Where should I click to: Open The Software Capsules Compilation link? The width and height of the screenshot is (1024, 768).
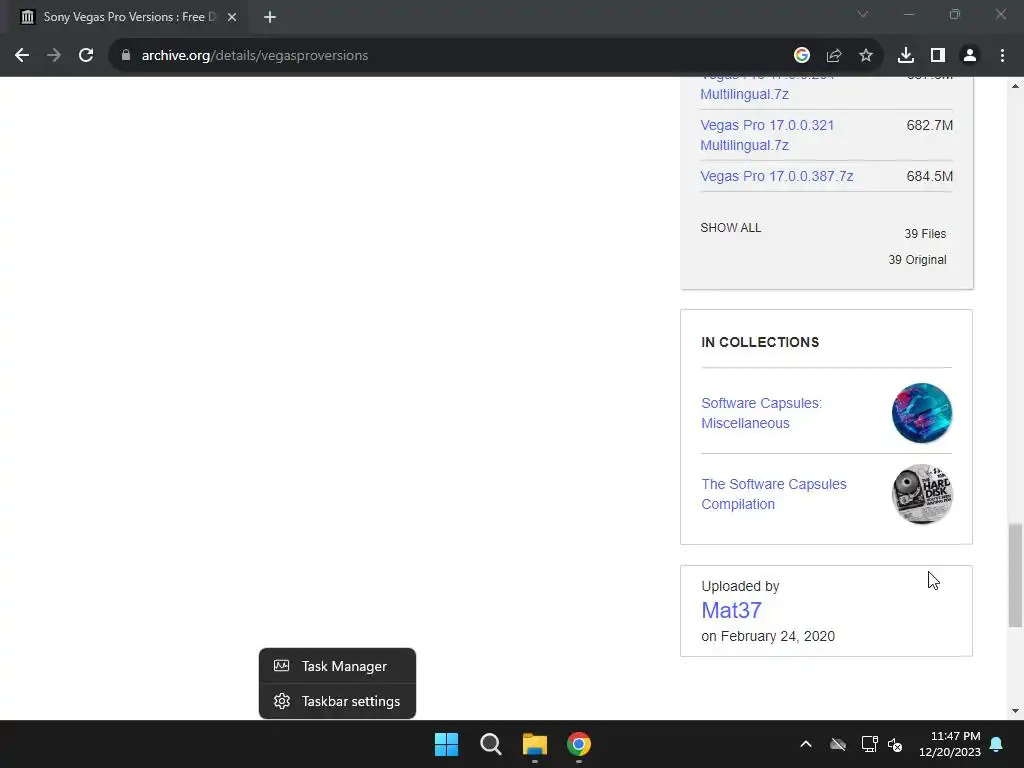point(774,494)
